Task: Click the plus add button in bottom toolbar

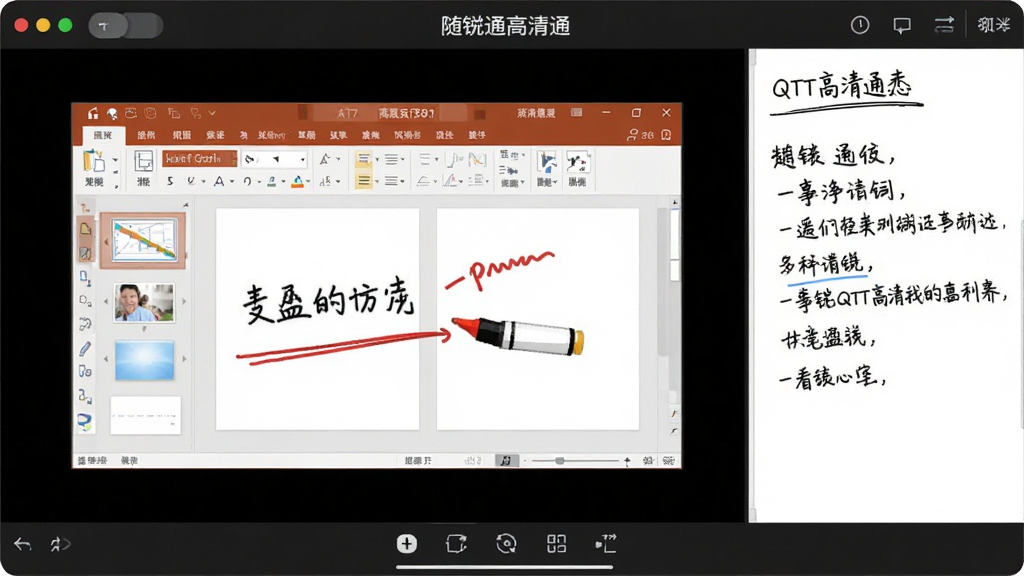Action: (x=406, y=543)
